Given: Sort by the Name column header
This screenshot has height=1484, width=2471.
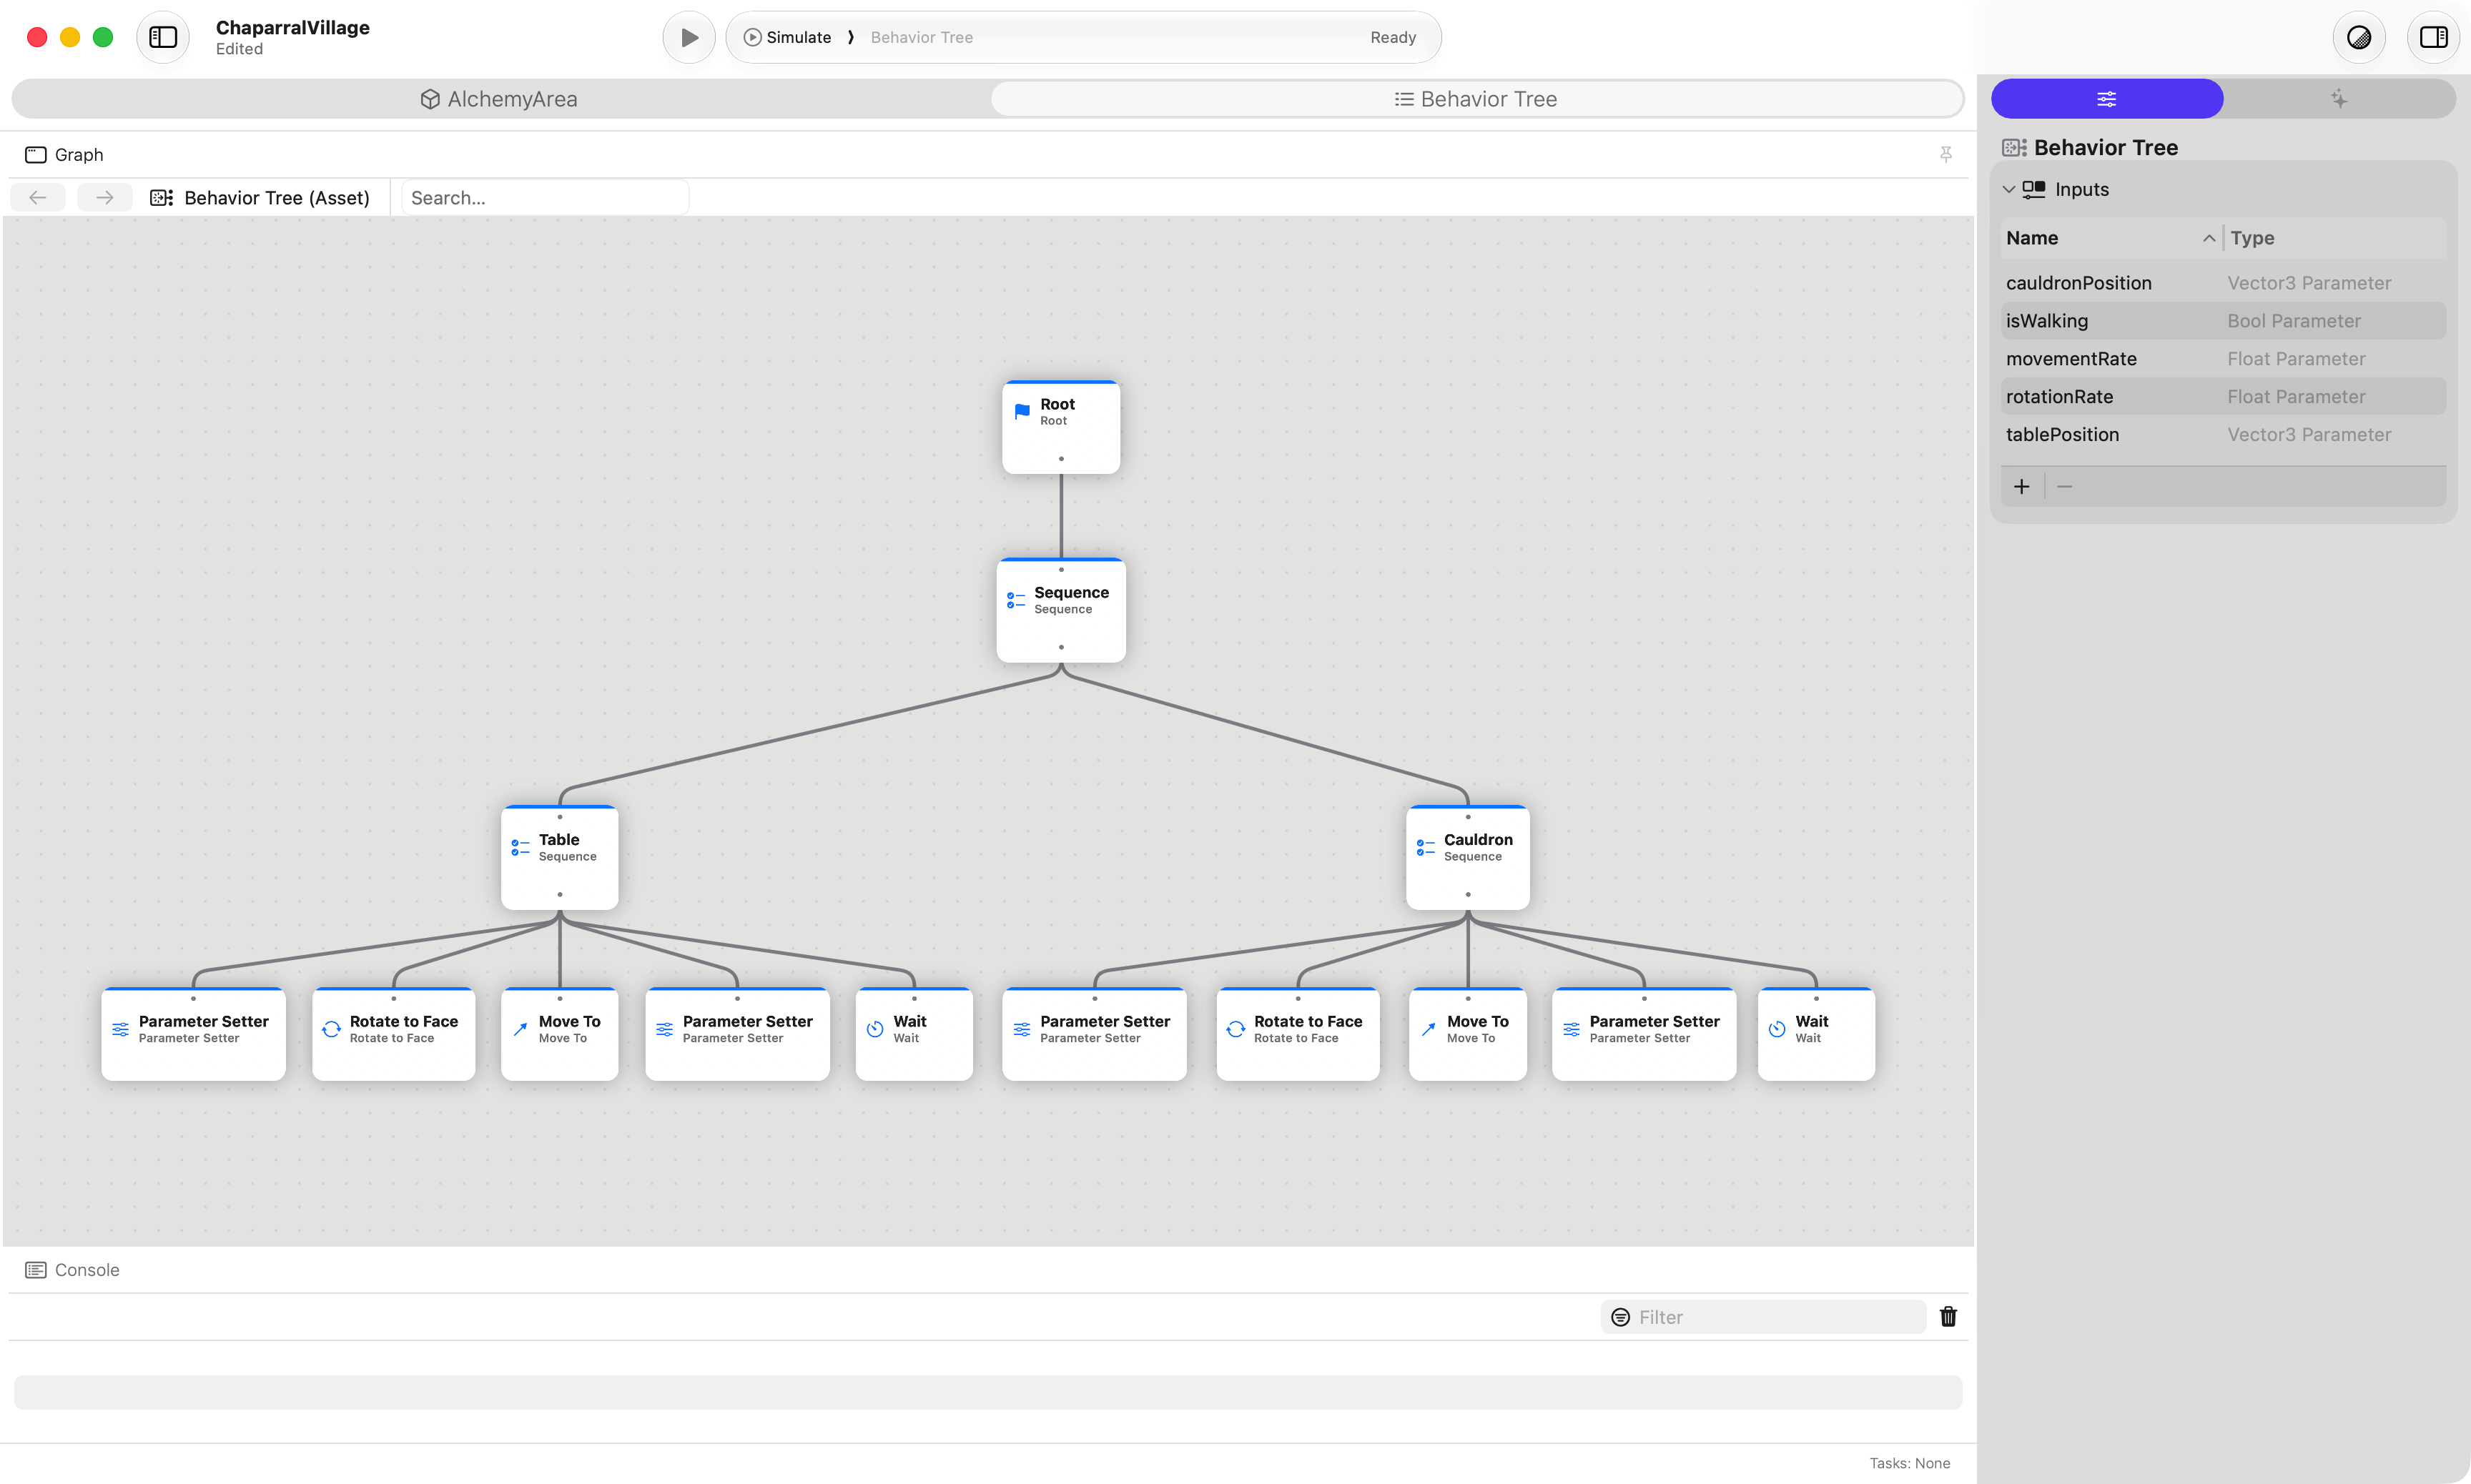Looking at the screenshot, I should coord(2111,238).
